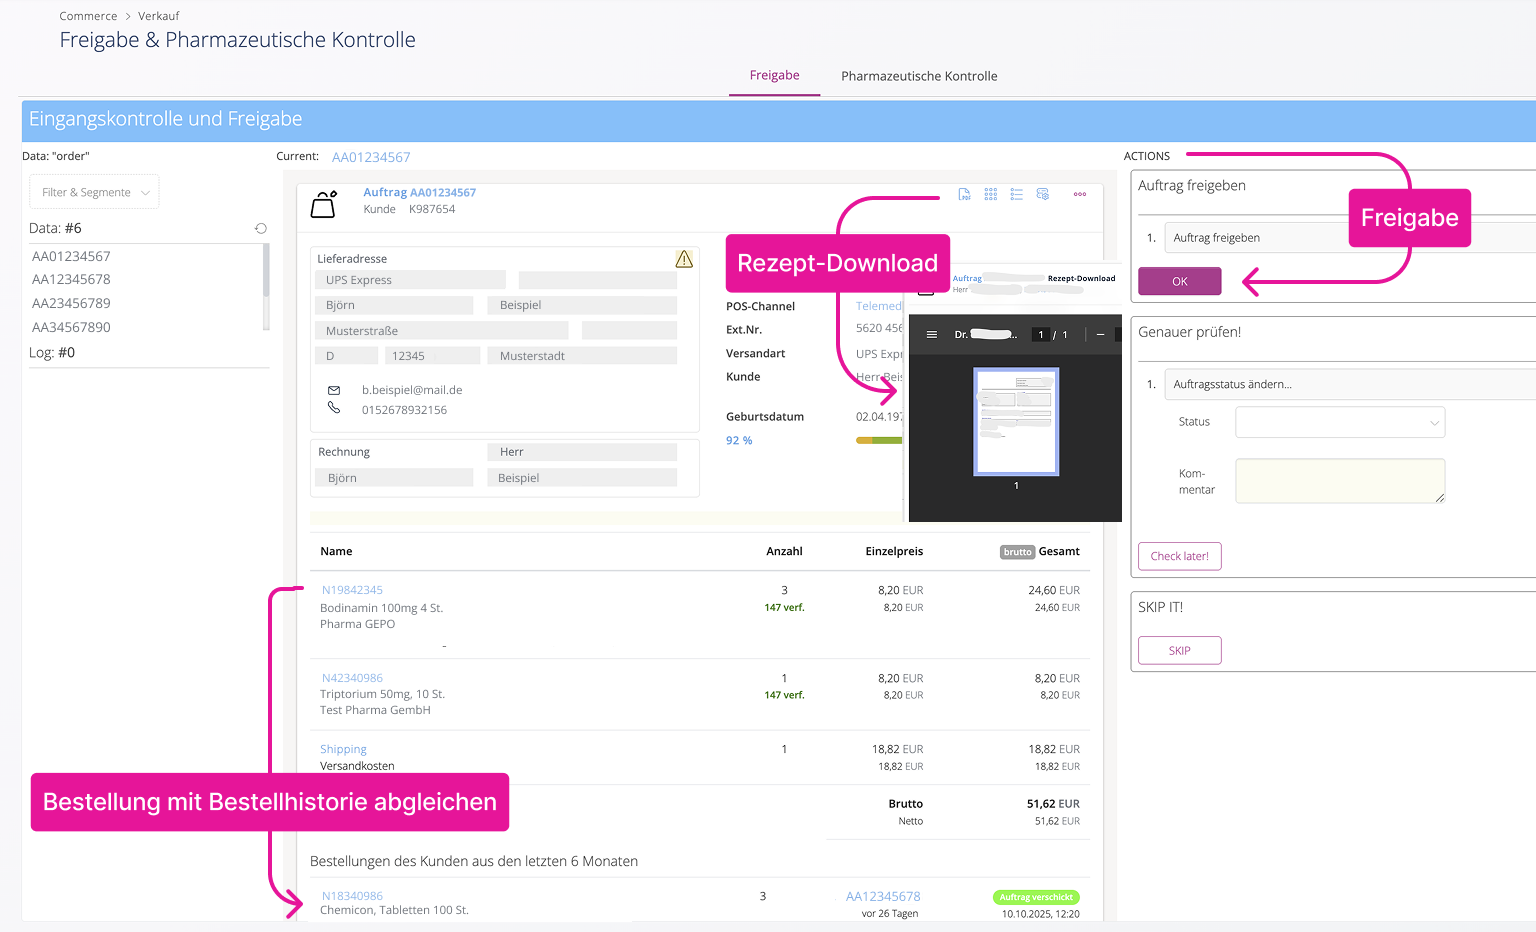Click the list view icon in order header
This screenshot has height=932, width=1536.
coord(1016,194)
